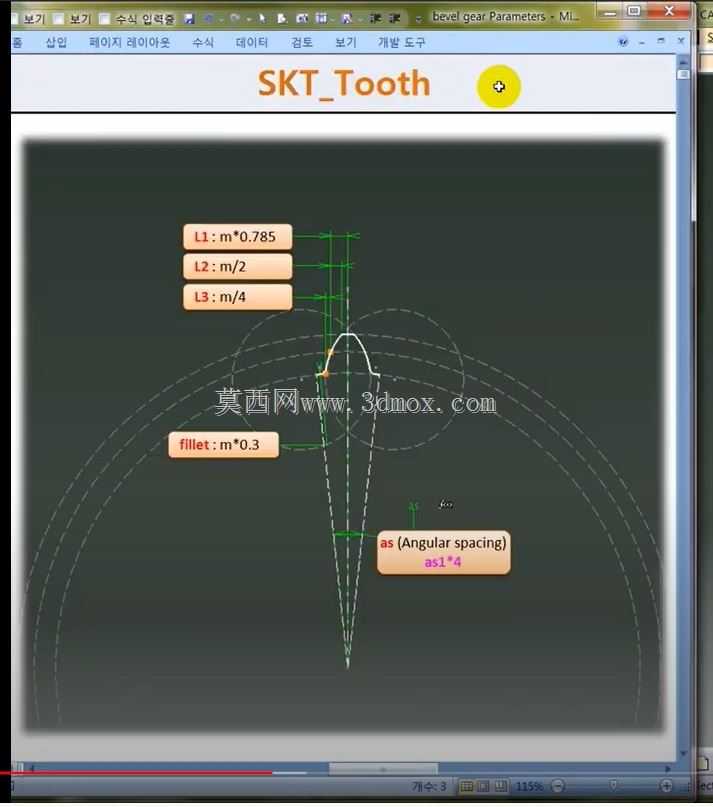Image resolution: width=713 pixels, height=807 pixels.
Task: Click the Undo arrow icon
Action: click(209, 19)
